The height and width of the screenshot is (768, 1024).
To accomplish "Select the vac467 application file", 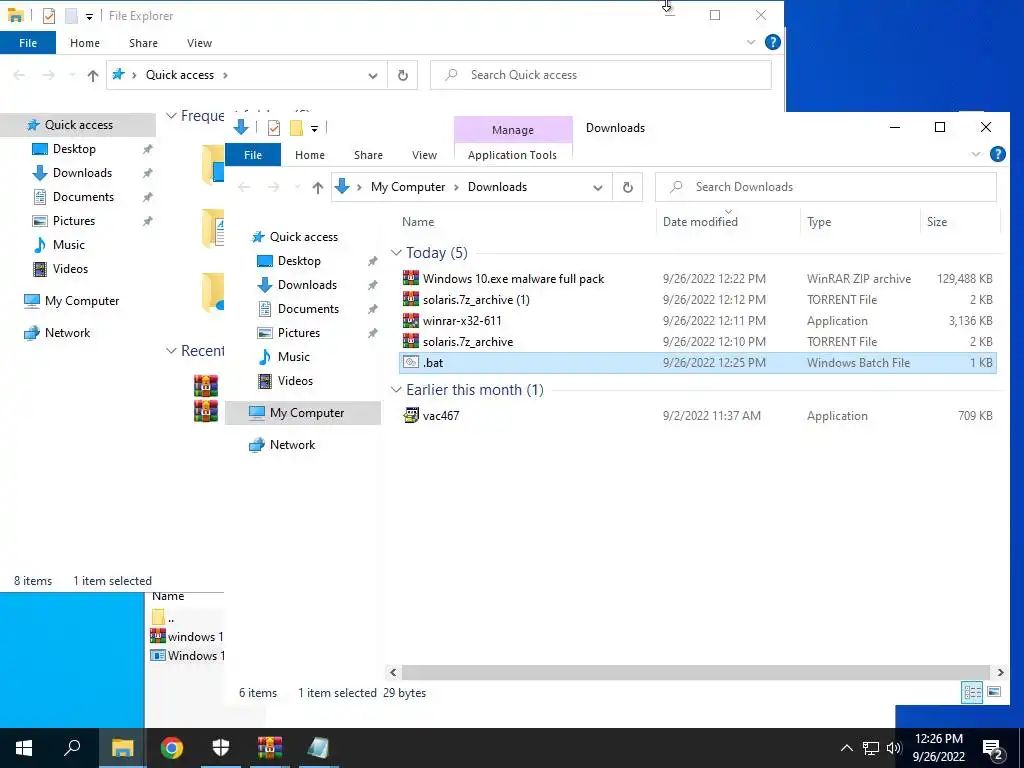I will point(697,415).
